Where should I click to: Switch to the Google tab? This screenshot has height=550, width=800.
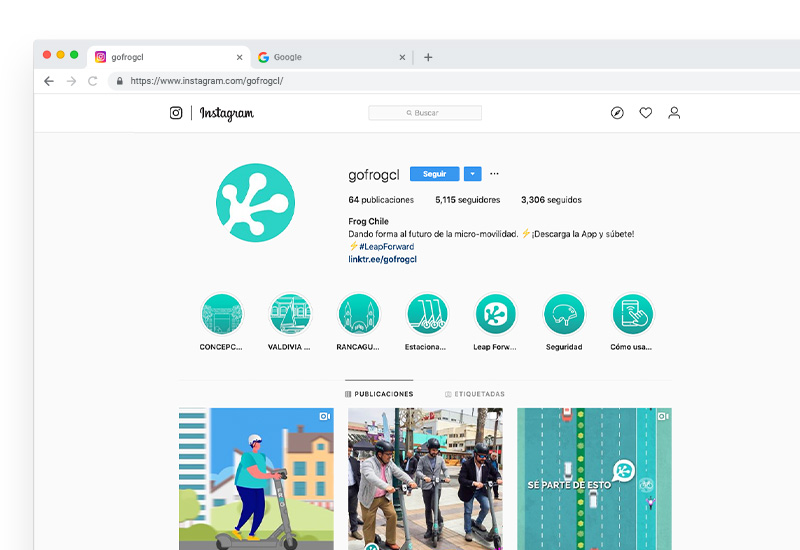click(332, 57)
